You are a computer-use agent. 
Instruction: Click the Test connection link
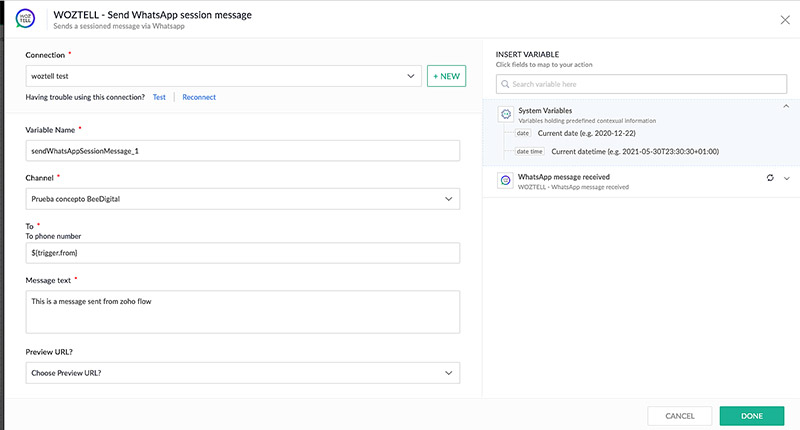pos(159,97)
